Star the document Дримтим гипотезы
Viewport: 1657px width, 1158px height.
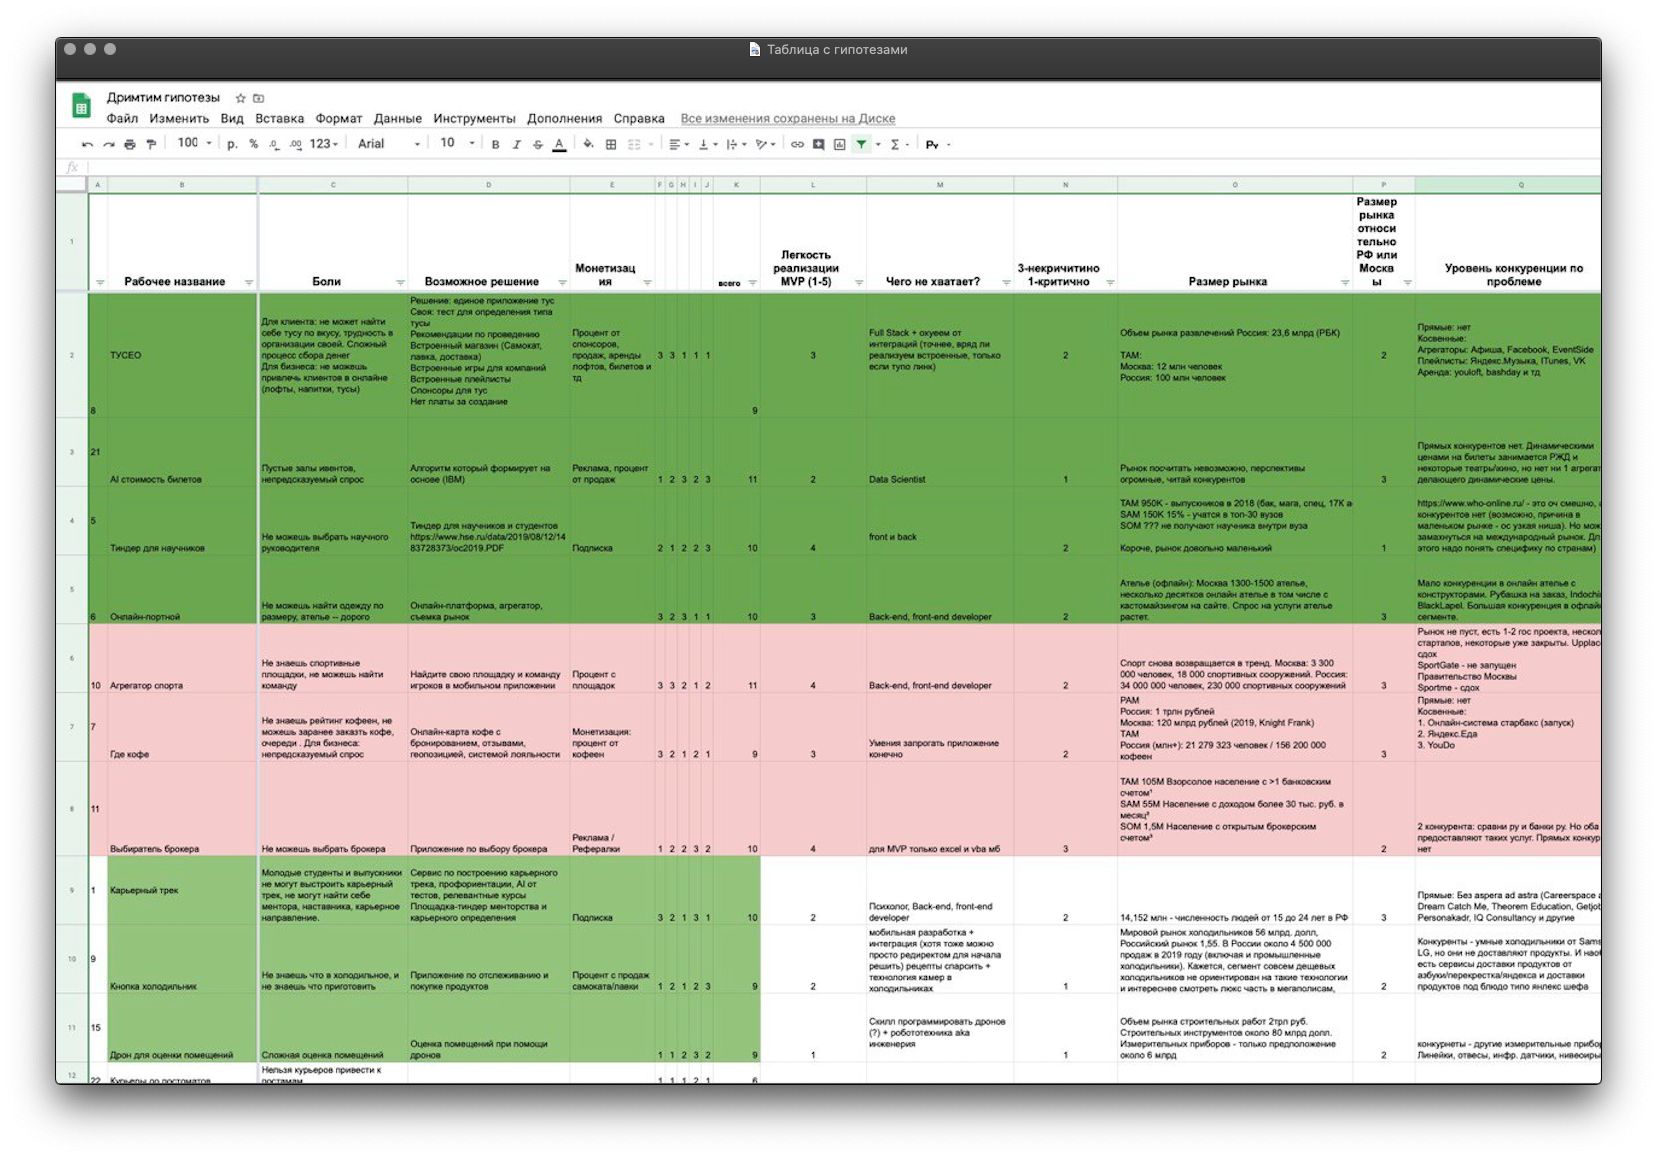click(x=240, y=98)
